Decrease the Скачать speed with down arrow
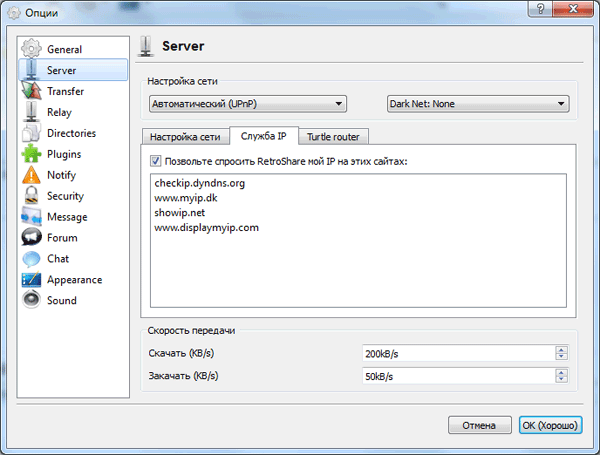Image resolution: width=600 pixels, height=455 pixels. coord(561,357)
